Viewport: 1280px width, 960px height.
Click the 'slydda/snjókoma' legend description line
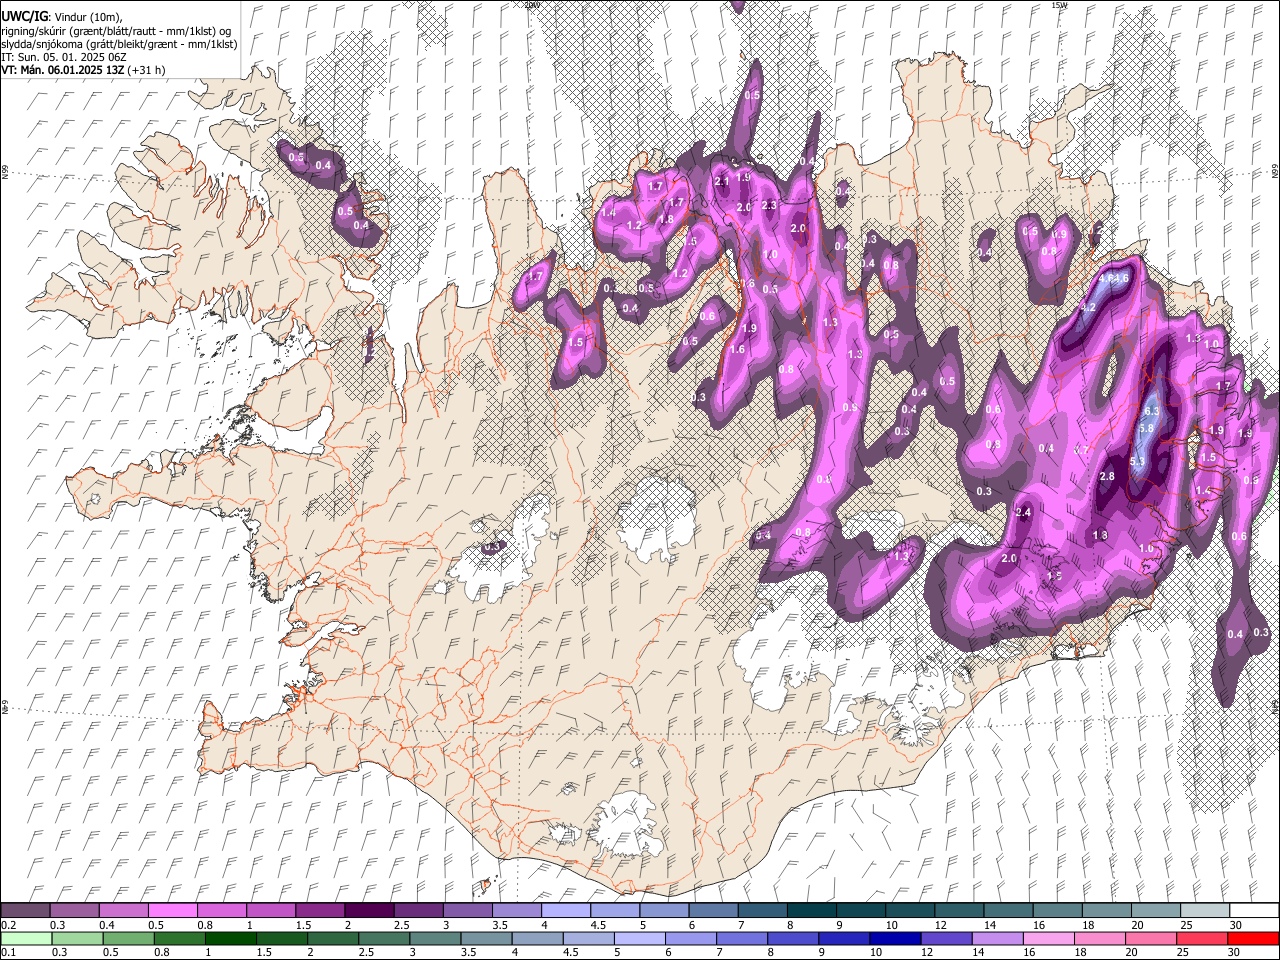pyautogui.click(x=120, y=44)
